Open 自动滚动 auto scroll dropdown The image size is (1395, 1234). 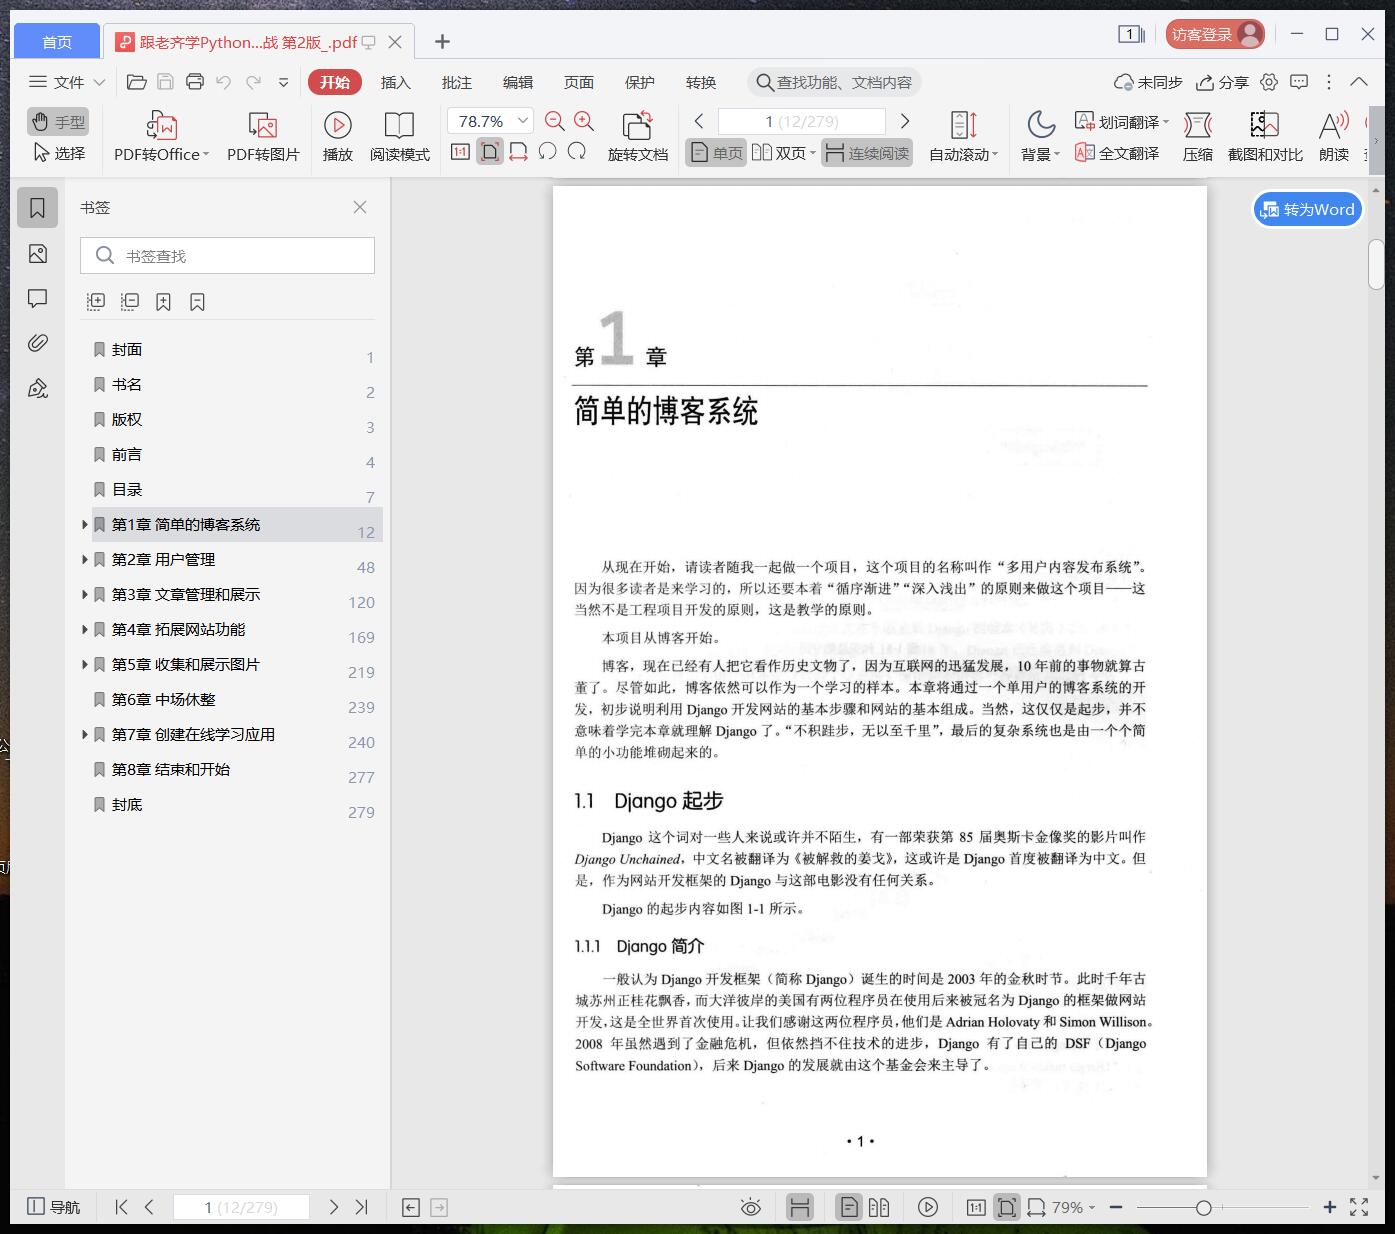click(x=963, y=136)
